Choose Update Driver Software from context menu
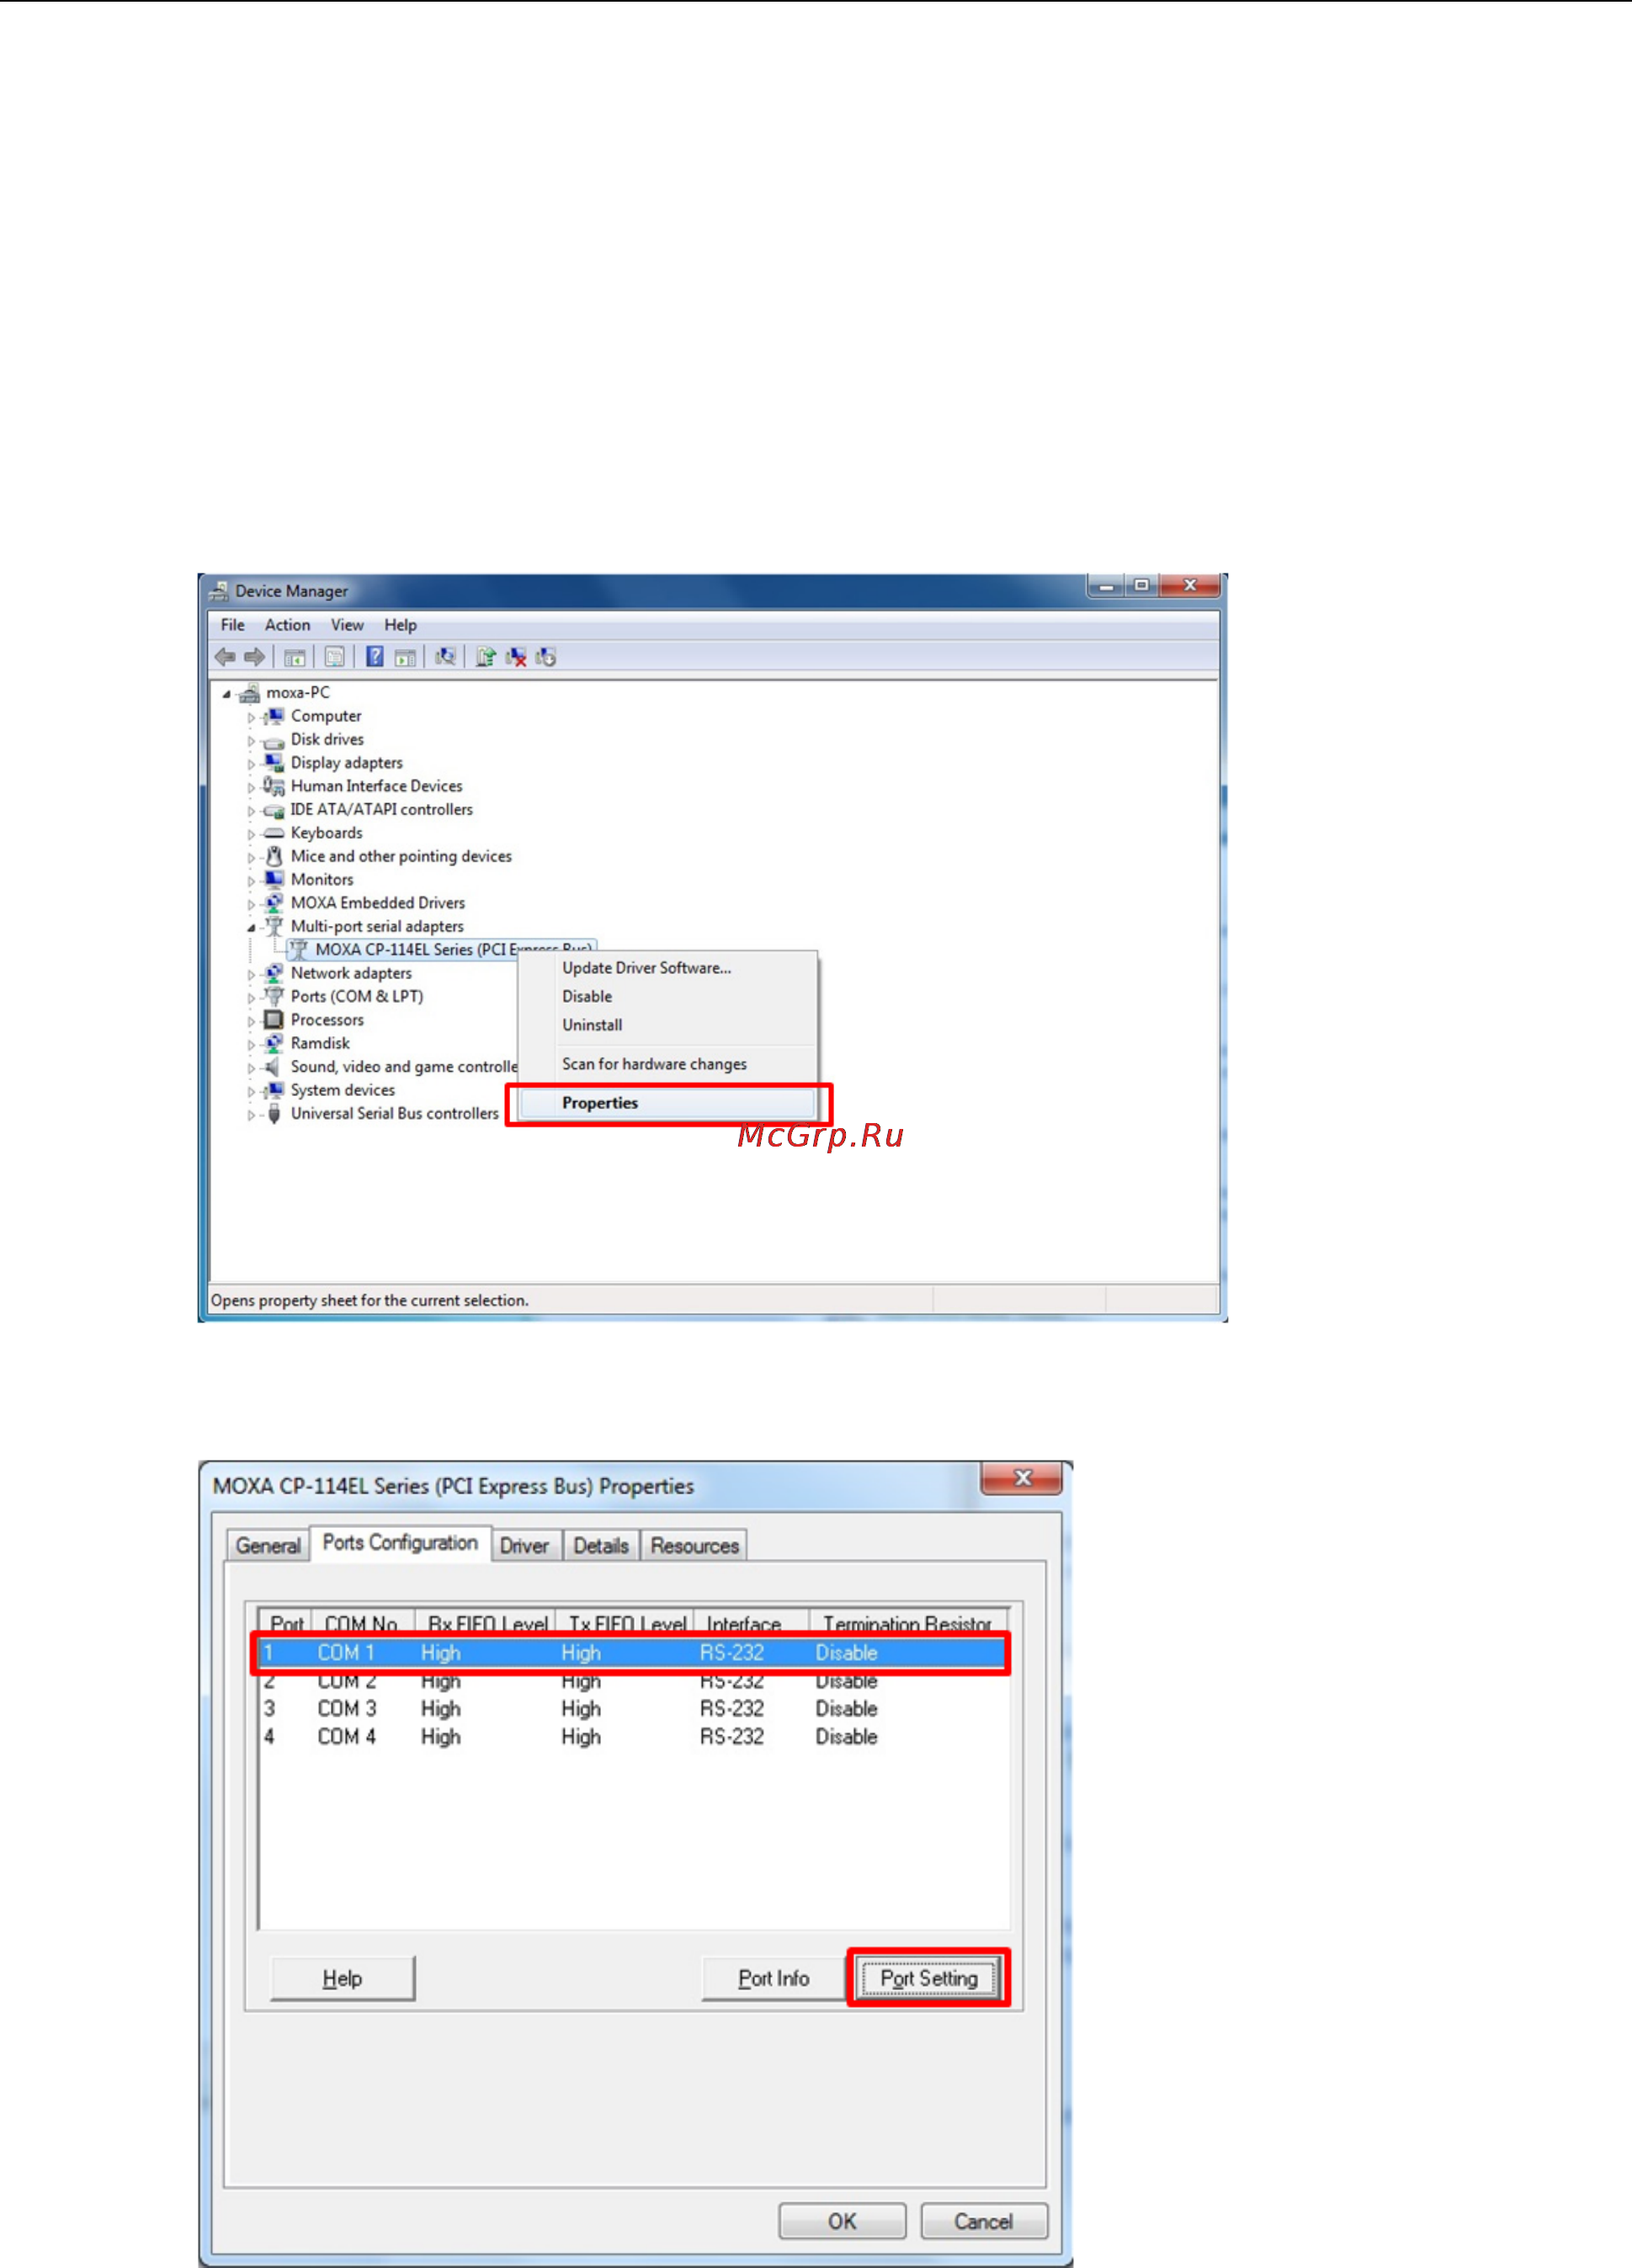The image size is (1632, 2268). [x=668, y=968]
